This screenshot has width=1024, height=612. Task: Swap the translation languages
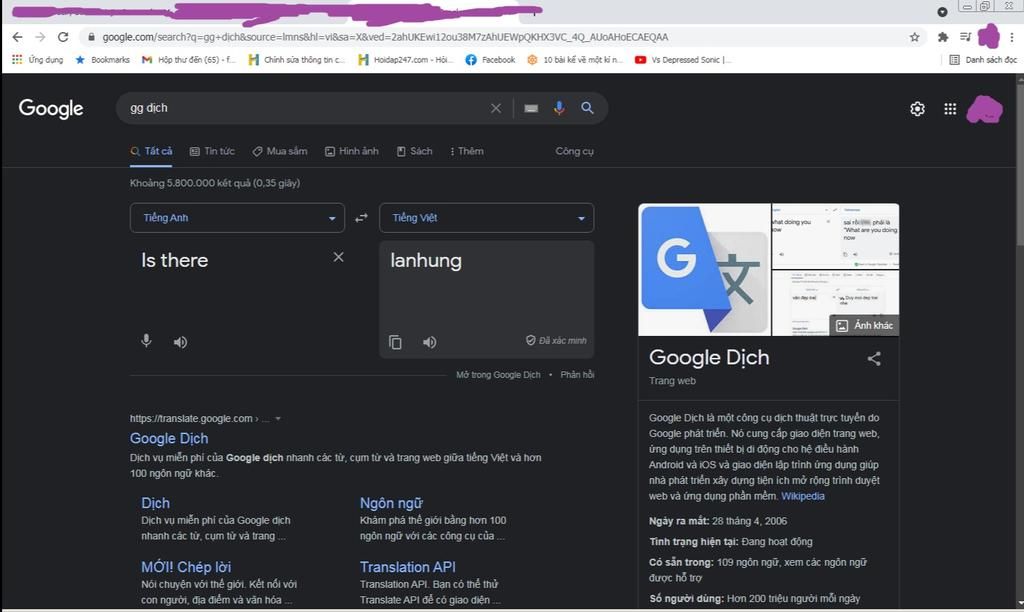pyautogui.click(x=361, y=217)
